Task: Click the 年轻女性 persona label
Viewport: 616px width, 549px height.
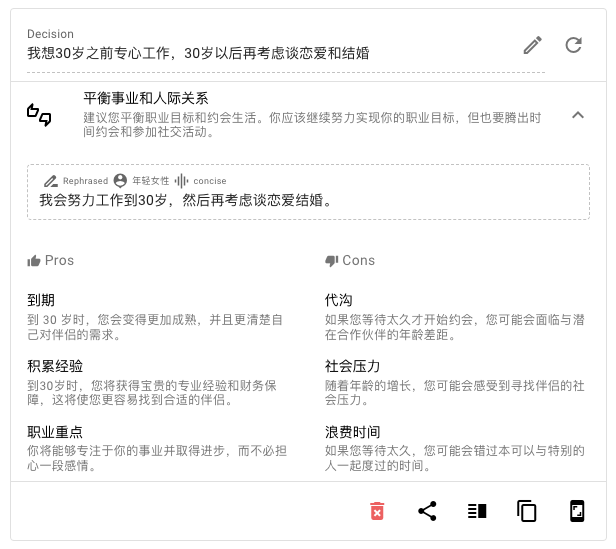Action: pos(150,181)
